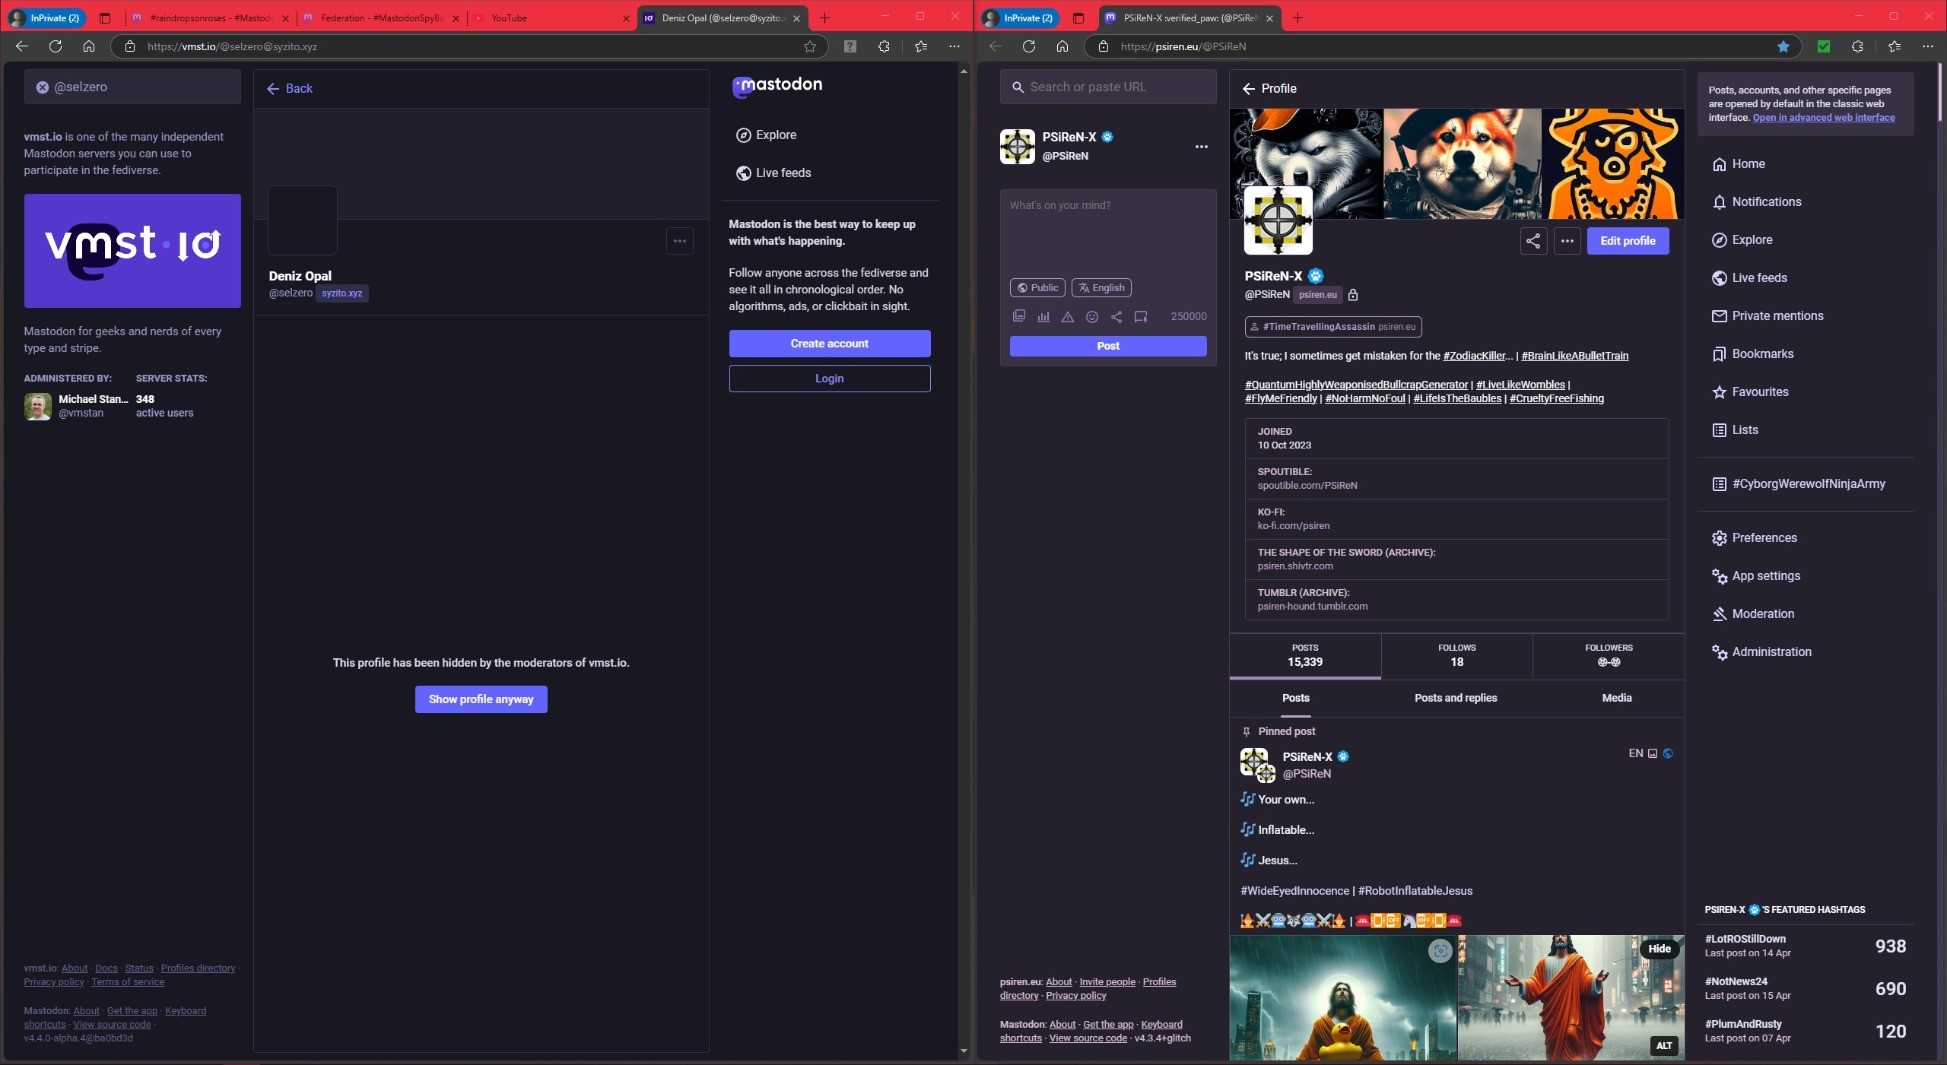Image resolution: width=1947 pixels, height=1065 pixels.
Task: Click the #WideEyedInnocence hashtag in the pinned post
Action: pyautogui.click(x=1294, y=891)
